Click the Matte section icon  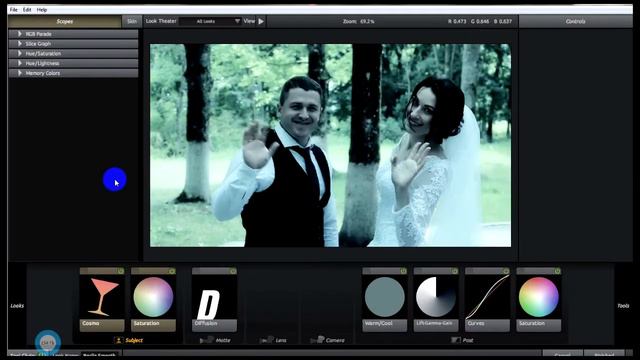(207, 340)
